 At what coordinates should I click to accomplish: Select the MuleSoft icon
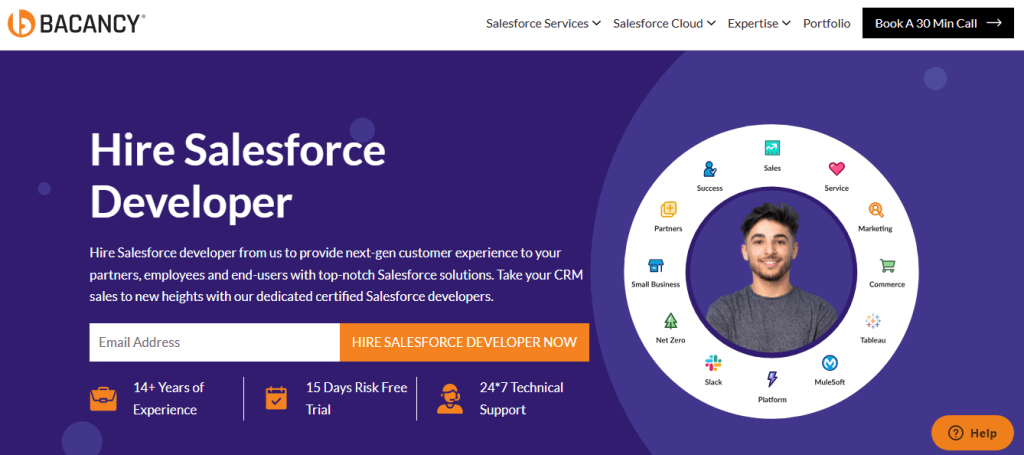point(830,362)
